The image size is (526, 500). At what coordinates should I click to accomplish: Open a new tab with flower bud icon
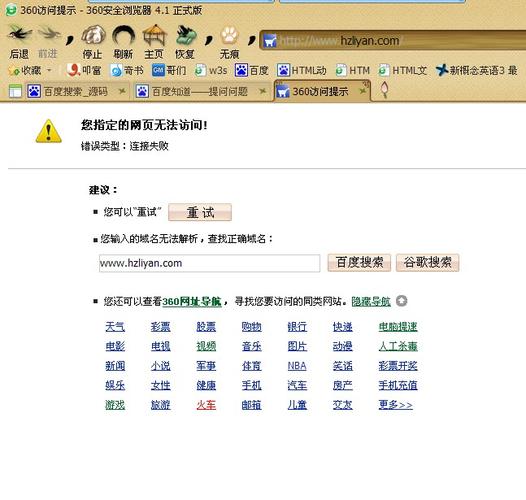(385, 90)
